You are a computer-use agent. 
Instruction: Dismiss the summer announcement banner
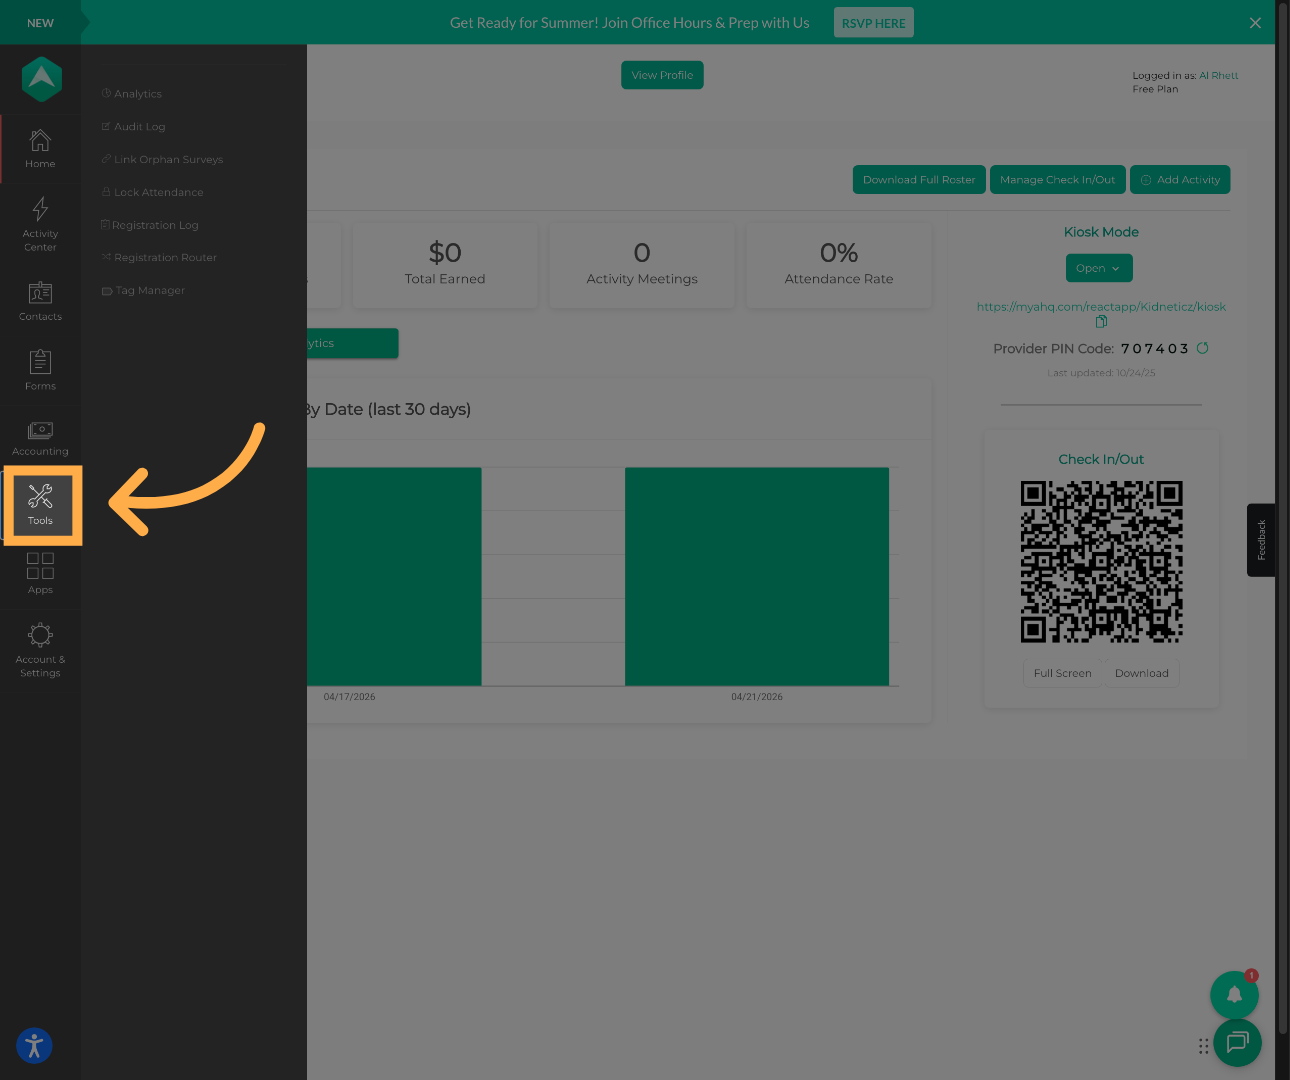click(x=1255, y=23)
